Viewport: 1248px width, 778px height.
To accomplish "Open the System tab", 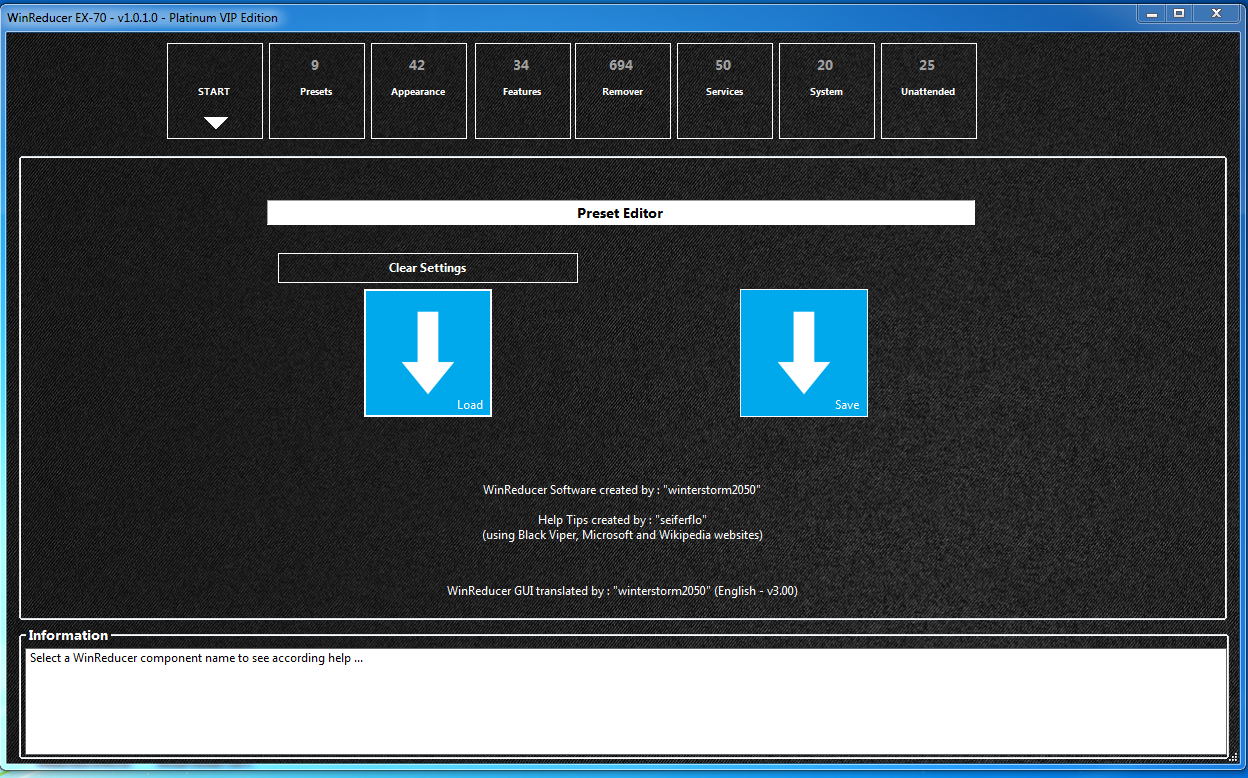I will (826, 91).
